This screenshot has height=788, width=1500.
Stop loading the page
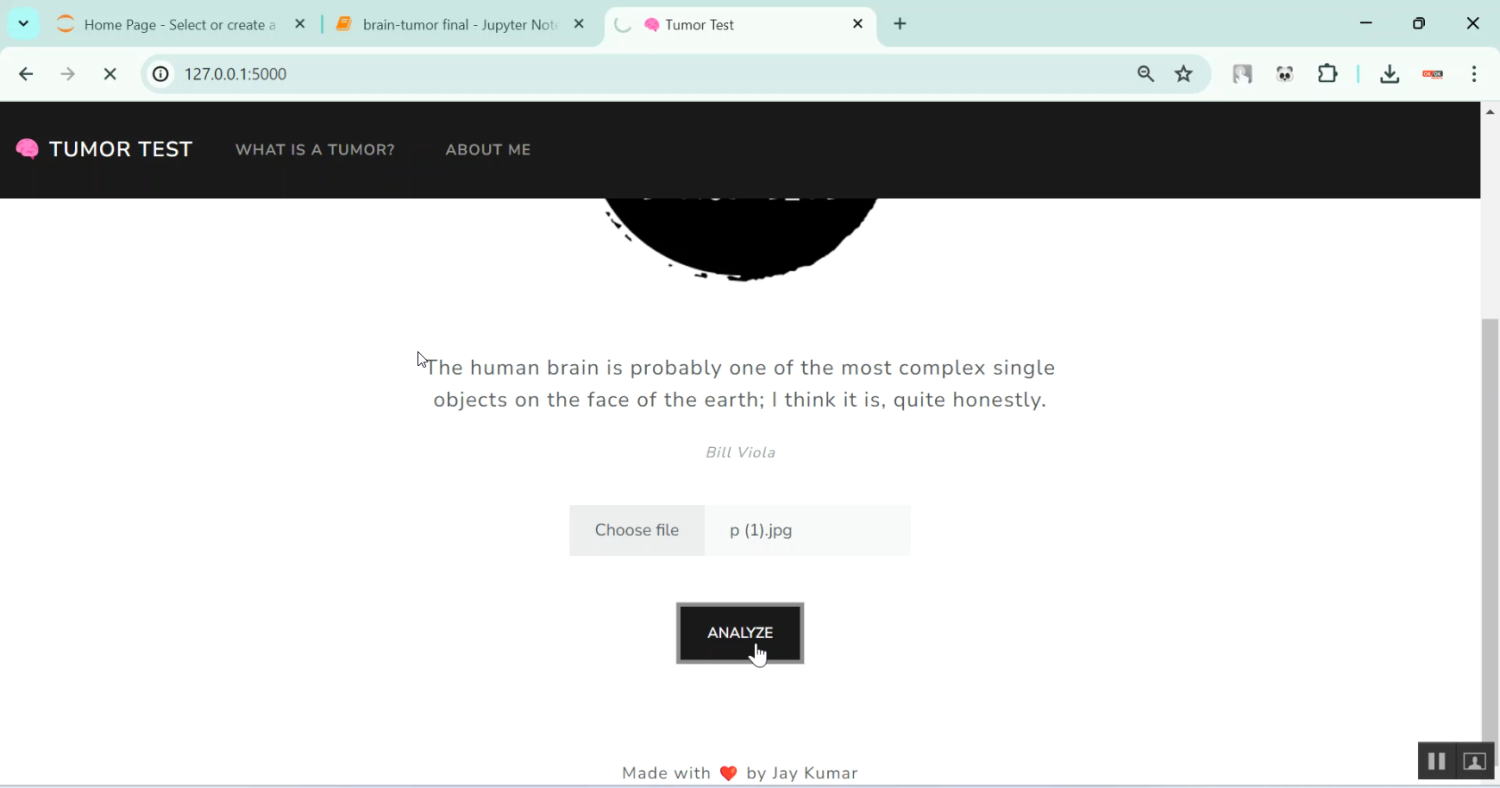pos(110,74)
